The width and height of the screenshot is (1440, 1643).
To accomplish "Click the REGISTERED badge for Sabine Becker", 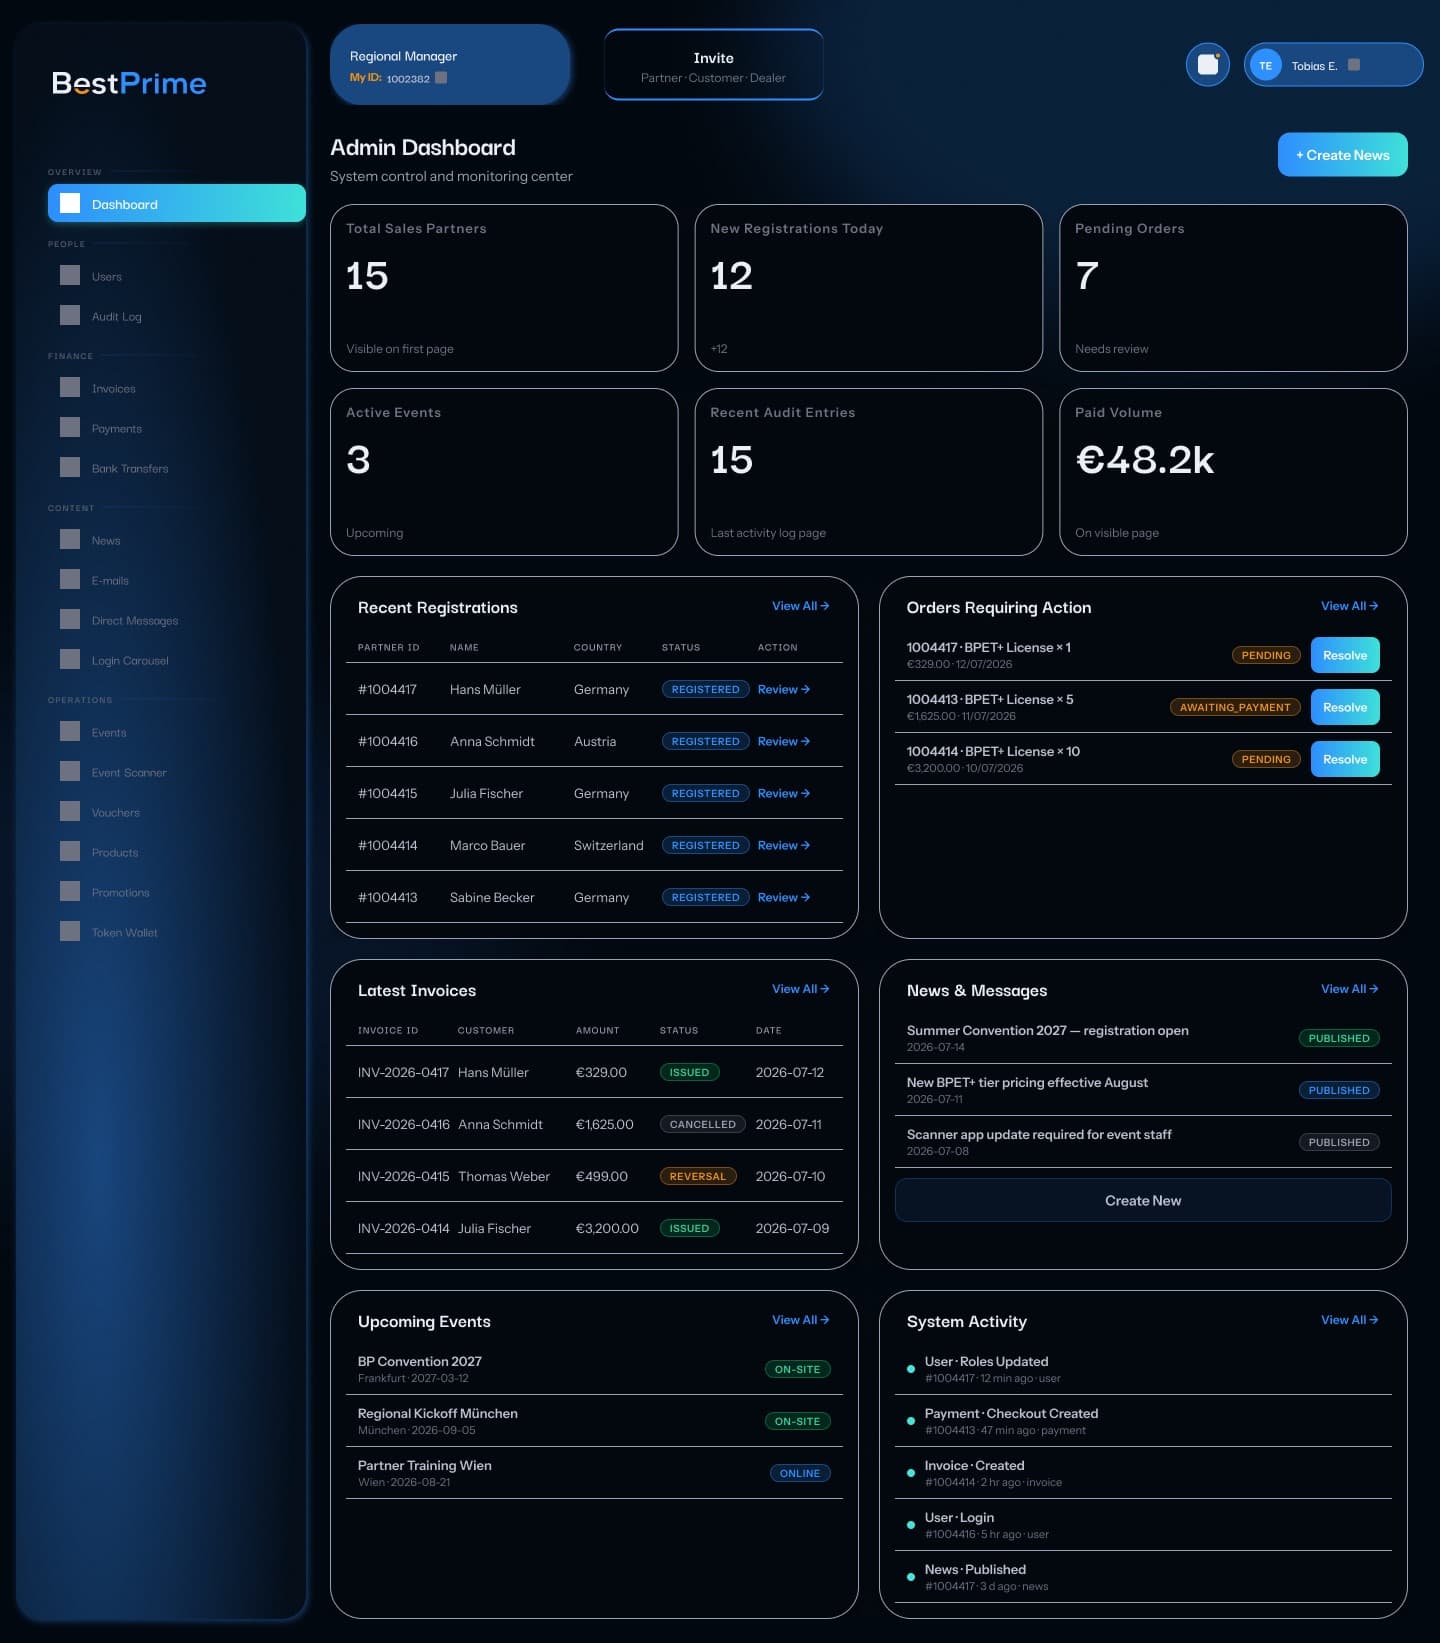I will coord(705,897).
